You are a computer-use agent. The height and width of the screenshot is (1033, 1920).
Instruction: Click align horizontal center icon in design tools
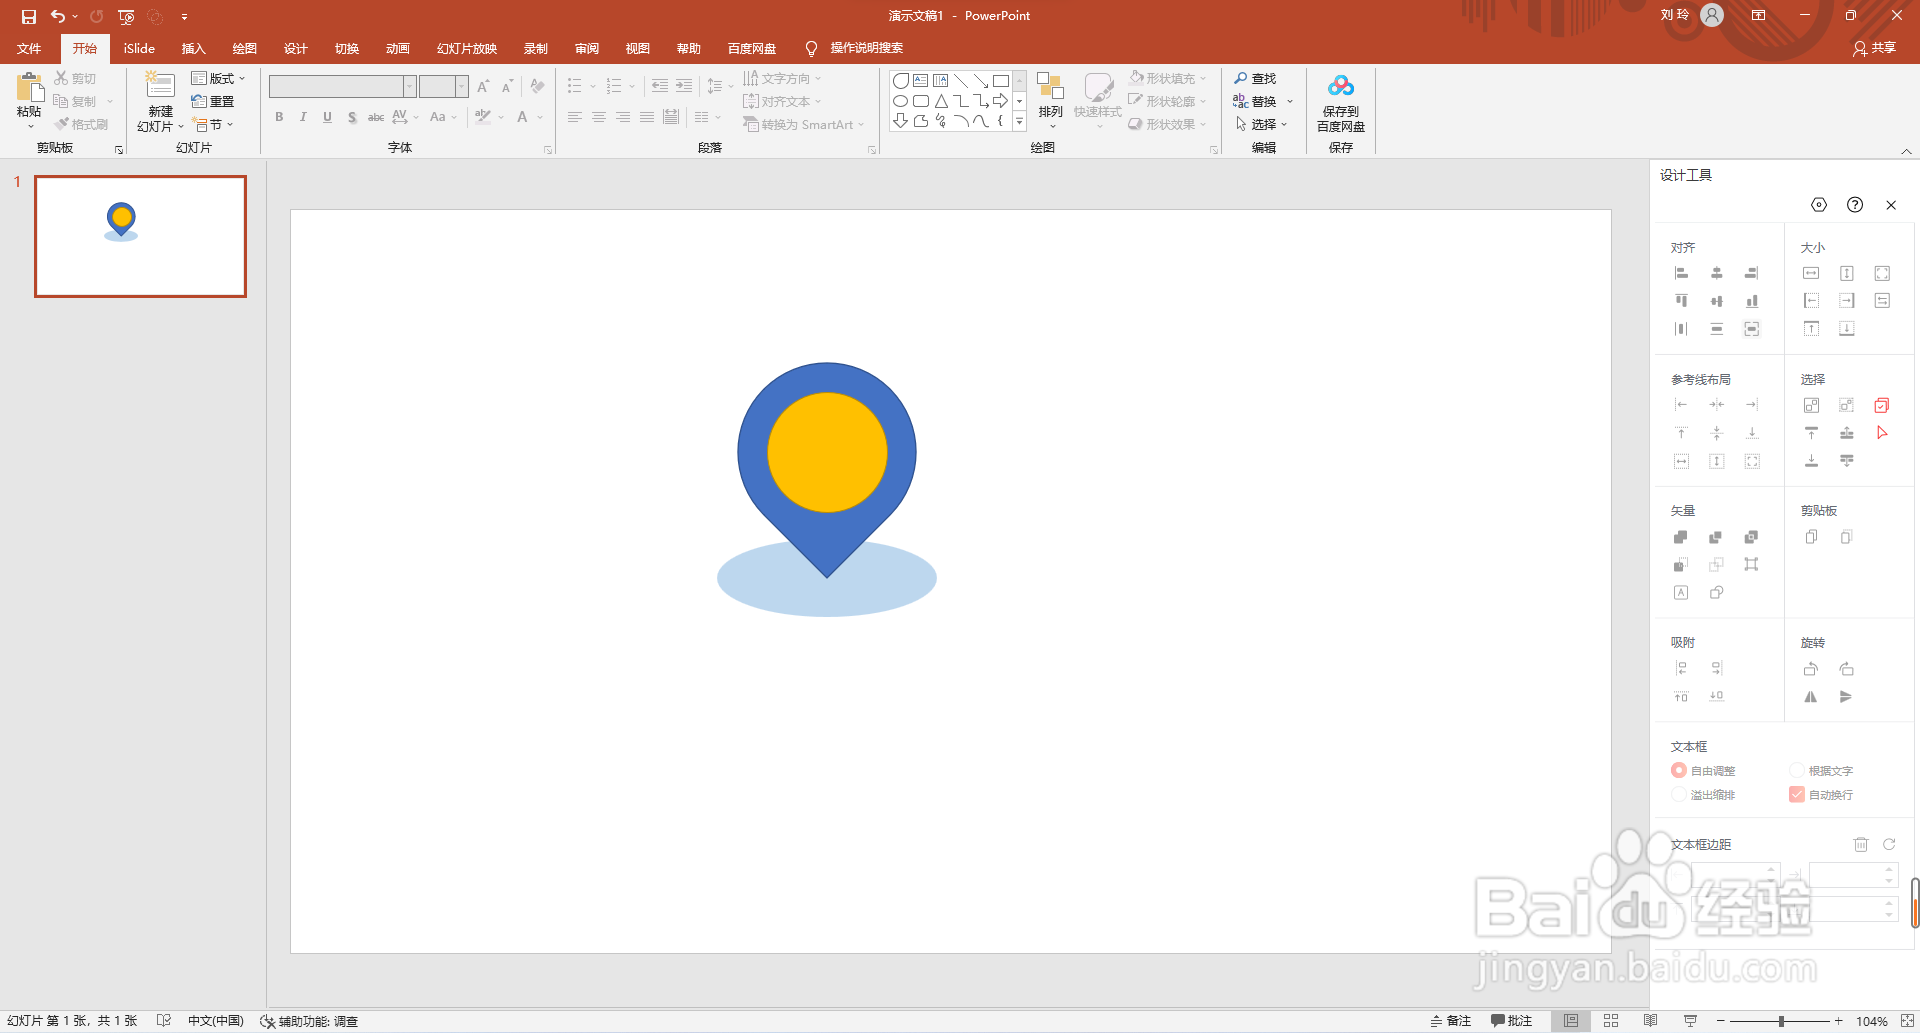click(1716, 273)
